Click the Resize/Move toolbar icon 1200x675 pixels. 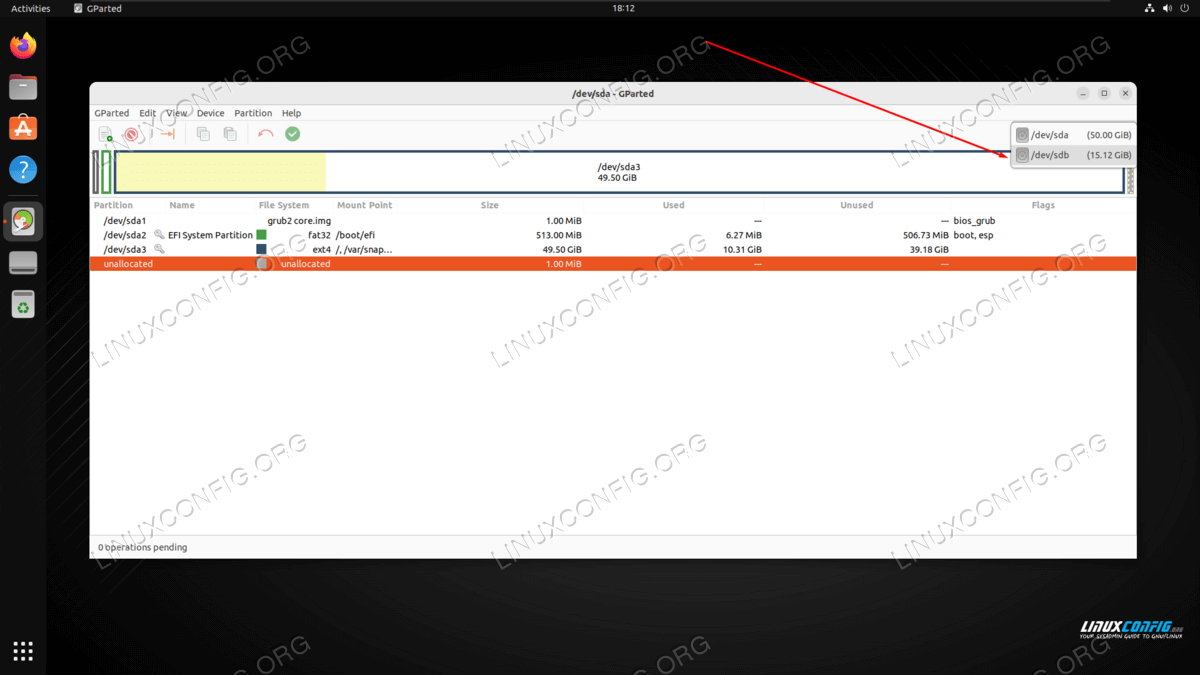pos(166,134)
